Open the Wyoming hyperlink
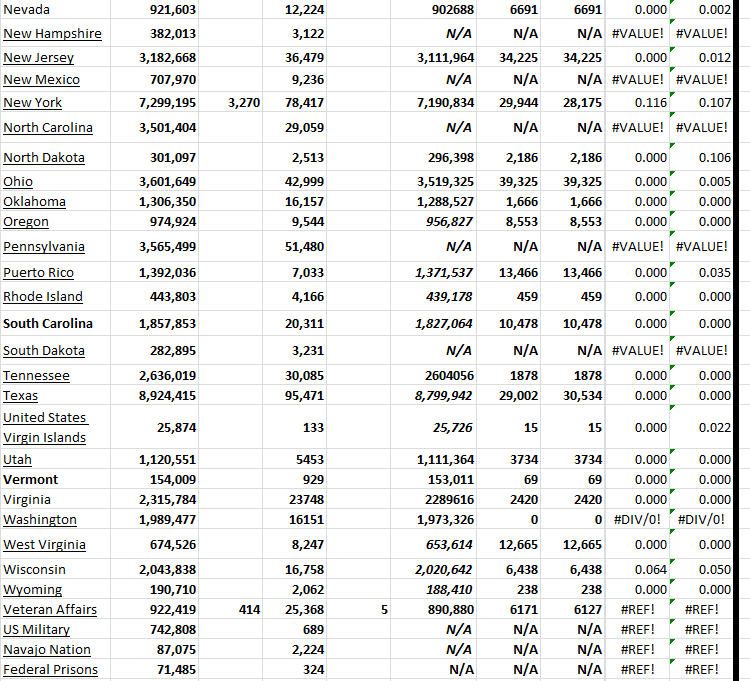This screenshot has height=681, width=750. (33, 590)
